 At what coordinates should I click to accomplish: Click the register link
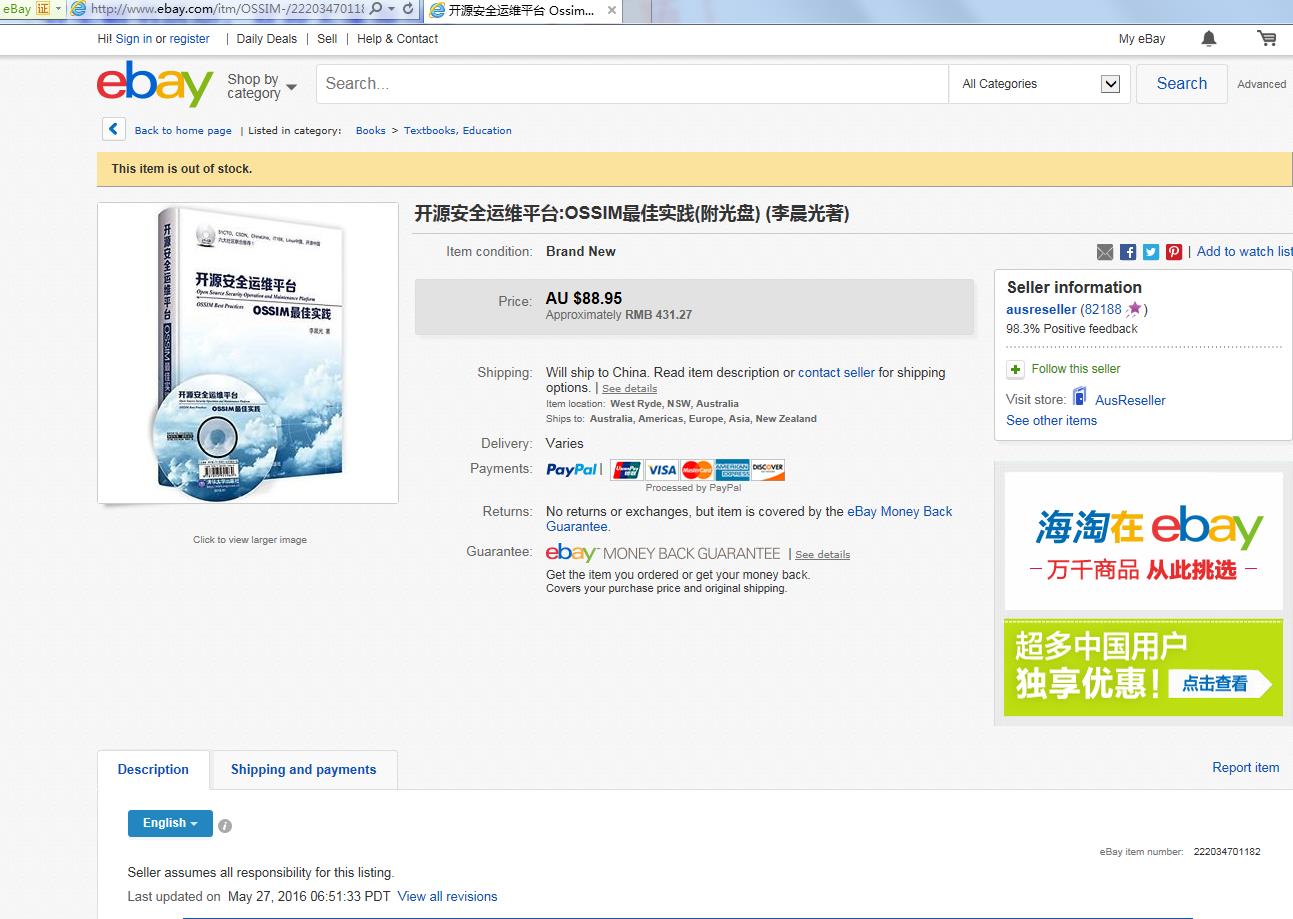(190, 39)
